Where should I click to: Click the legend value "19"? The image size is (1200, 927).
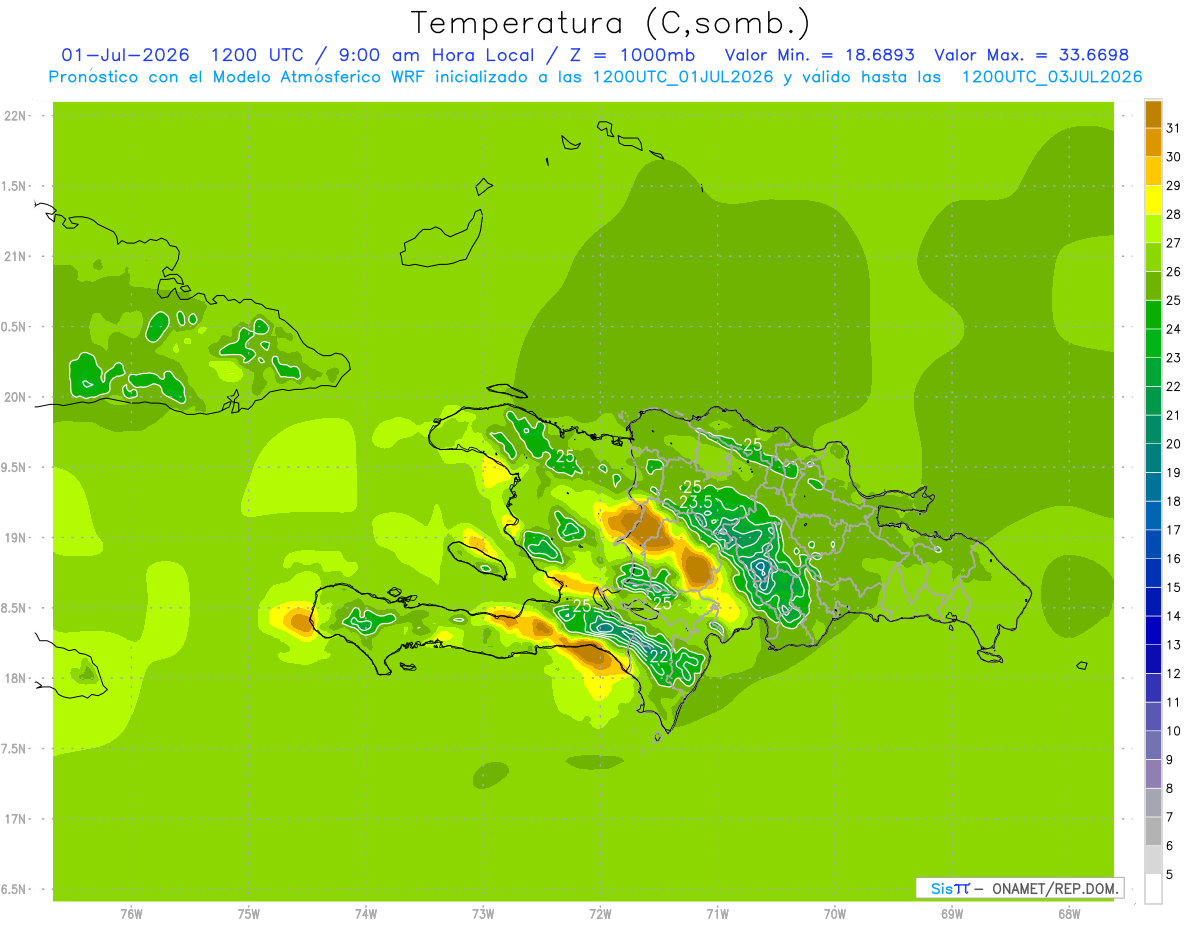click(x=1174, y=472)
